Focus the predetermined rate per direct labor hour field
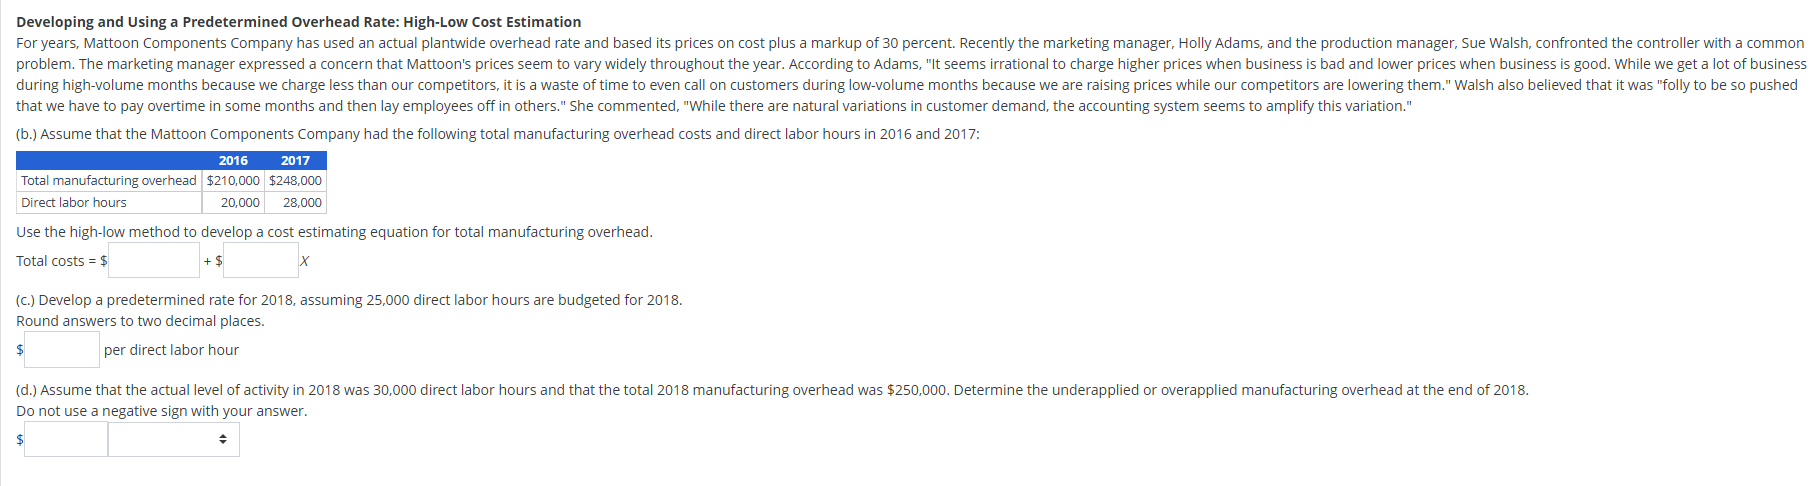This screenshot has height=486, width=1818. (62, 350)
